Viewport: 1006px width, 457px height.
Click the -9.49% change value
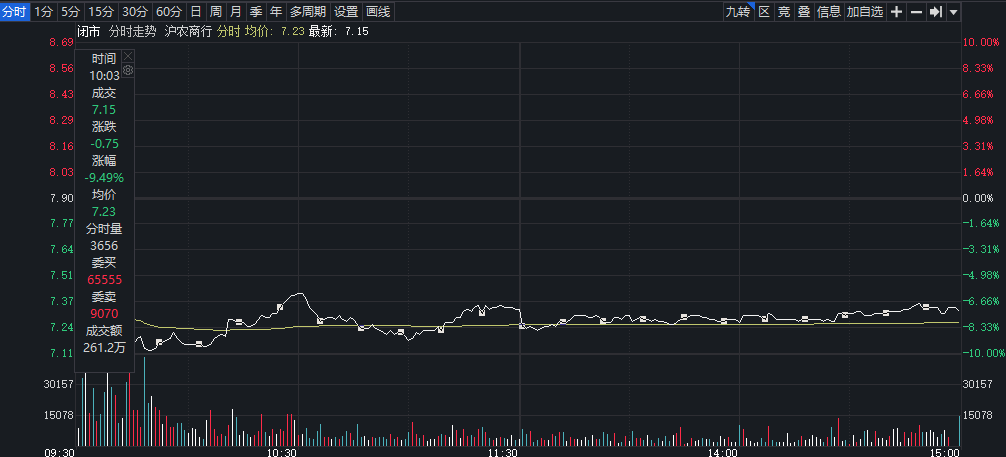coord(104,178)
